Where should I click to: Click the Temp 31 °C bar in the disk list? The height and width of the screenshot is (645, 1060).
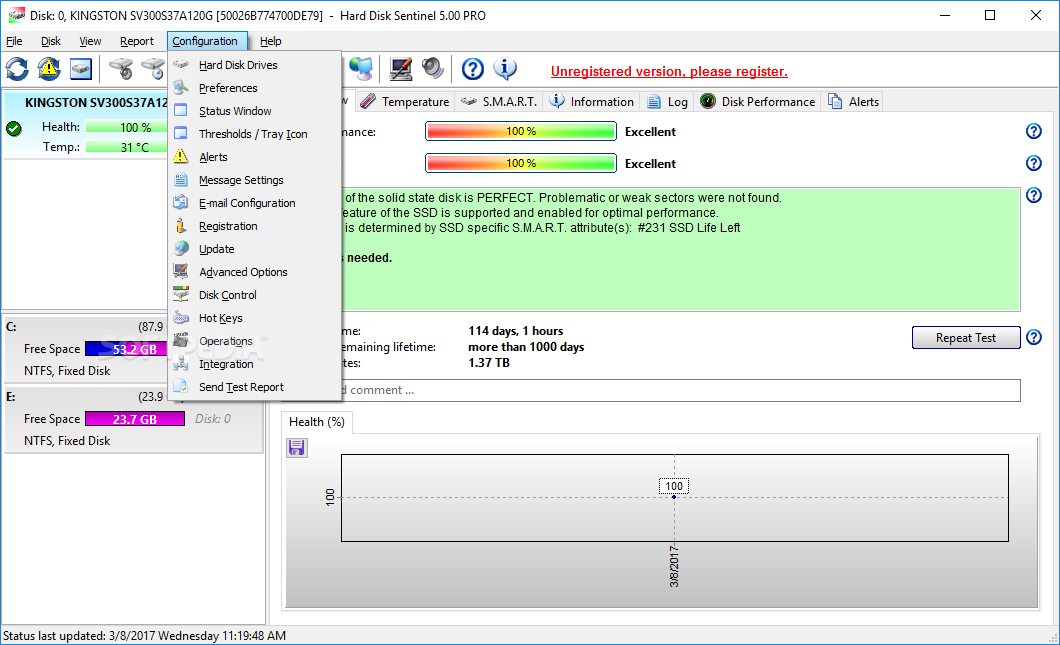point(127,147)
